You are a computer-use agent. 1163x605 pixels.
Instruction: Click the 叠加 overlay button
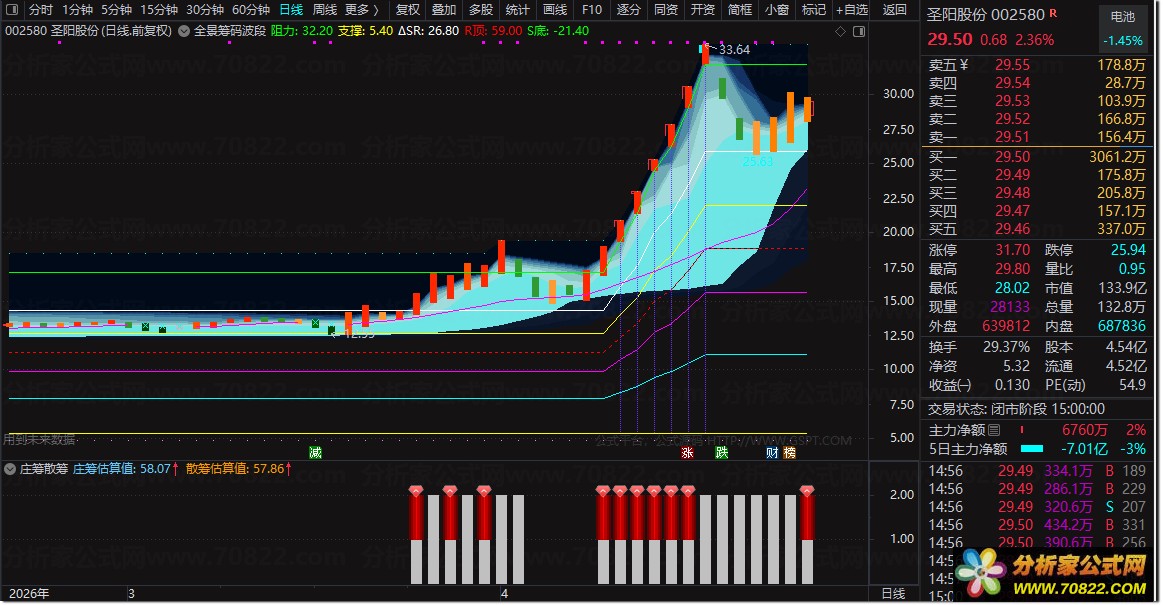(444, 10)
